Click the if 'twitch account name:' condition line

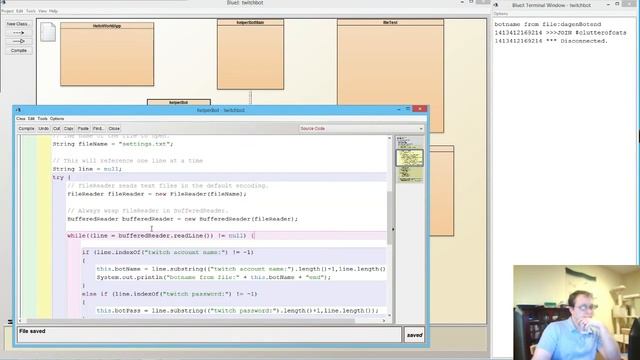point(168,253)
